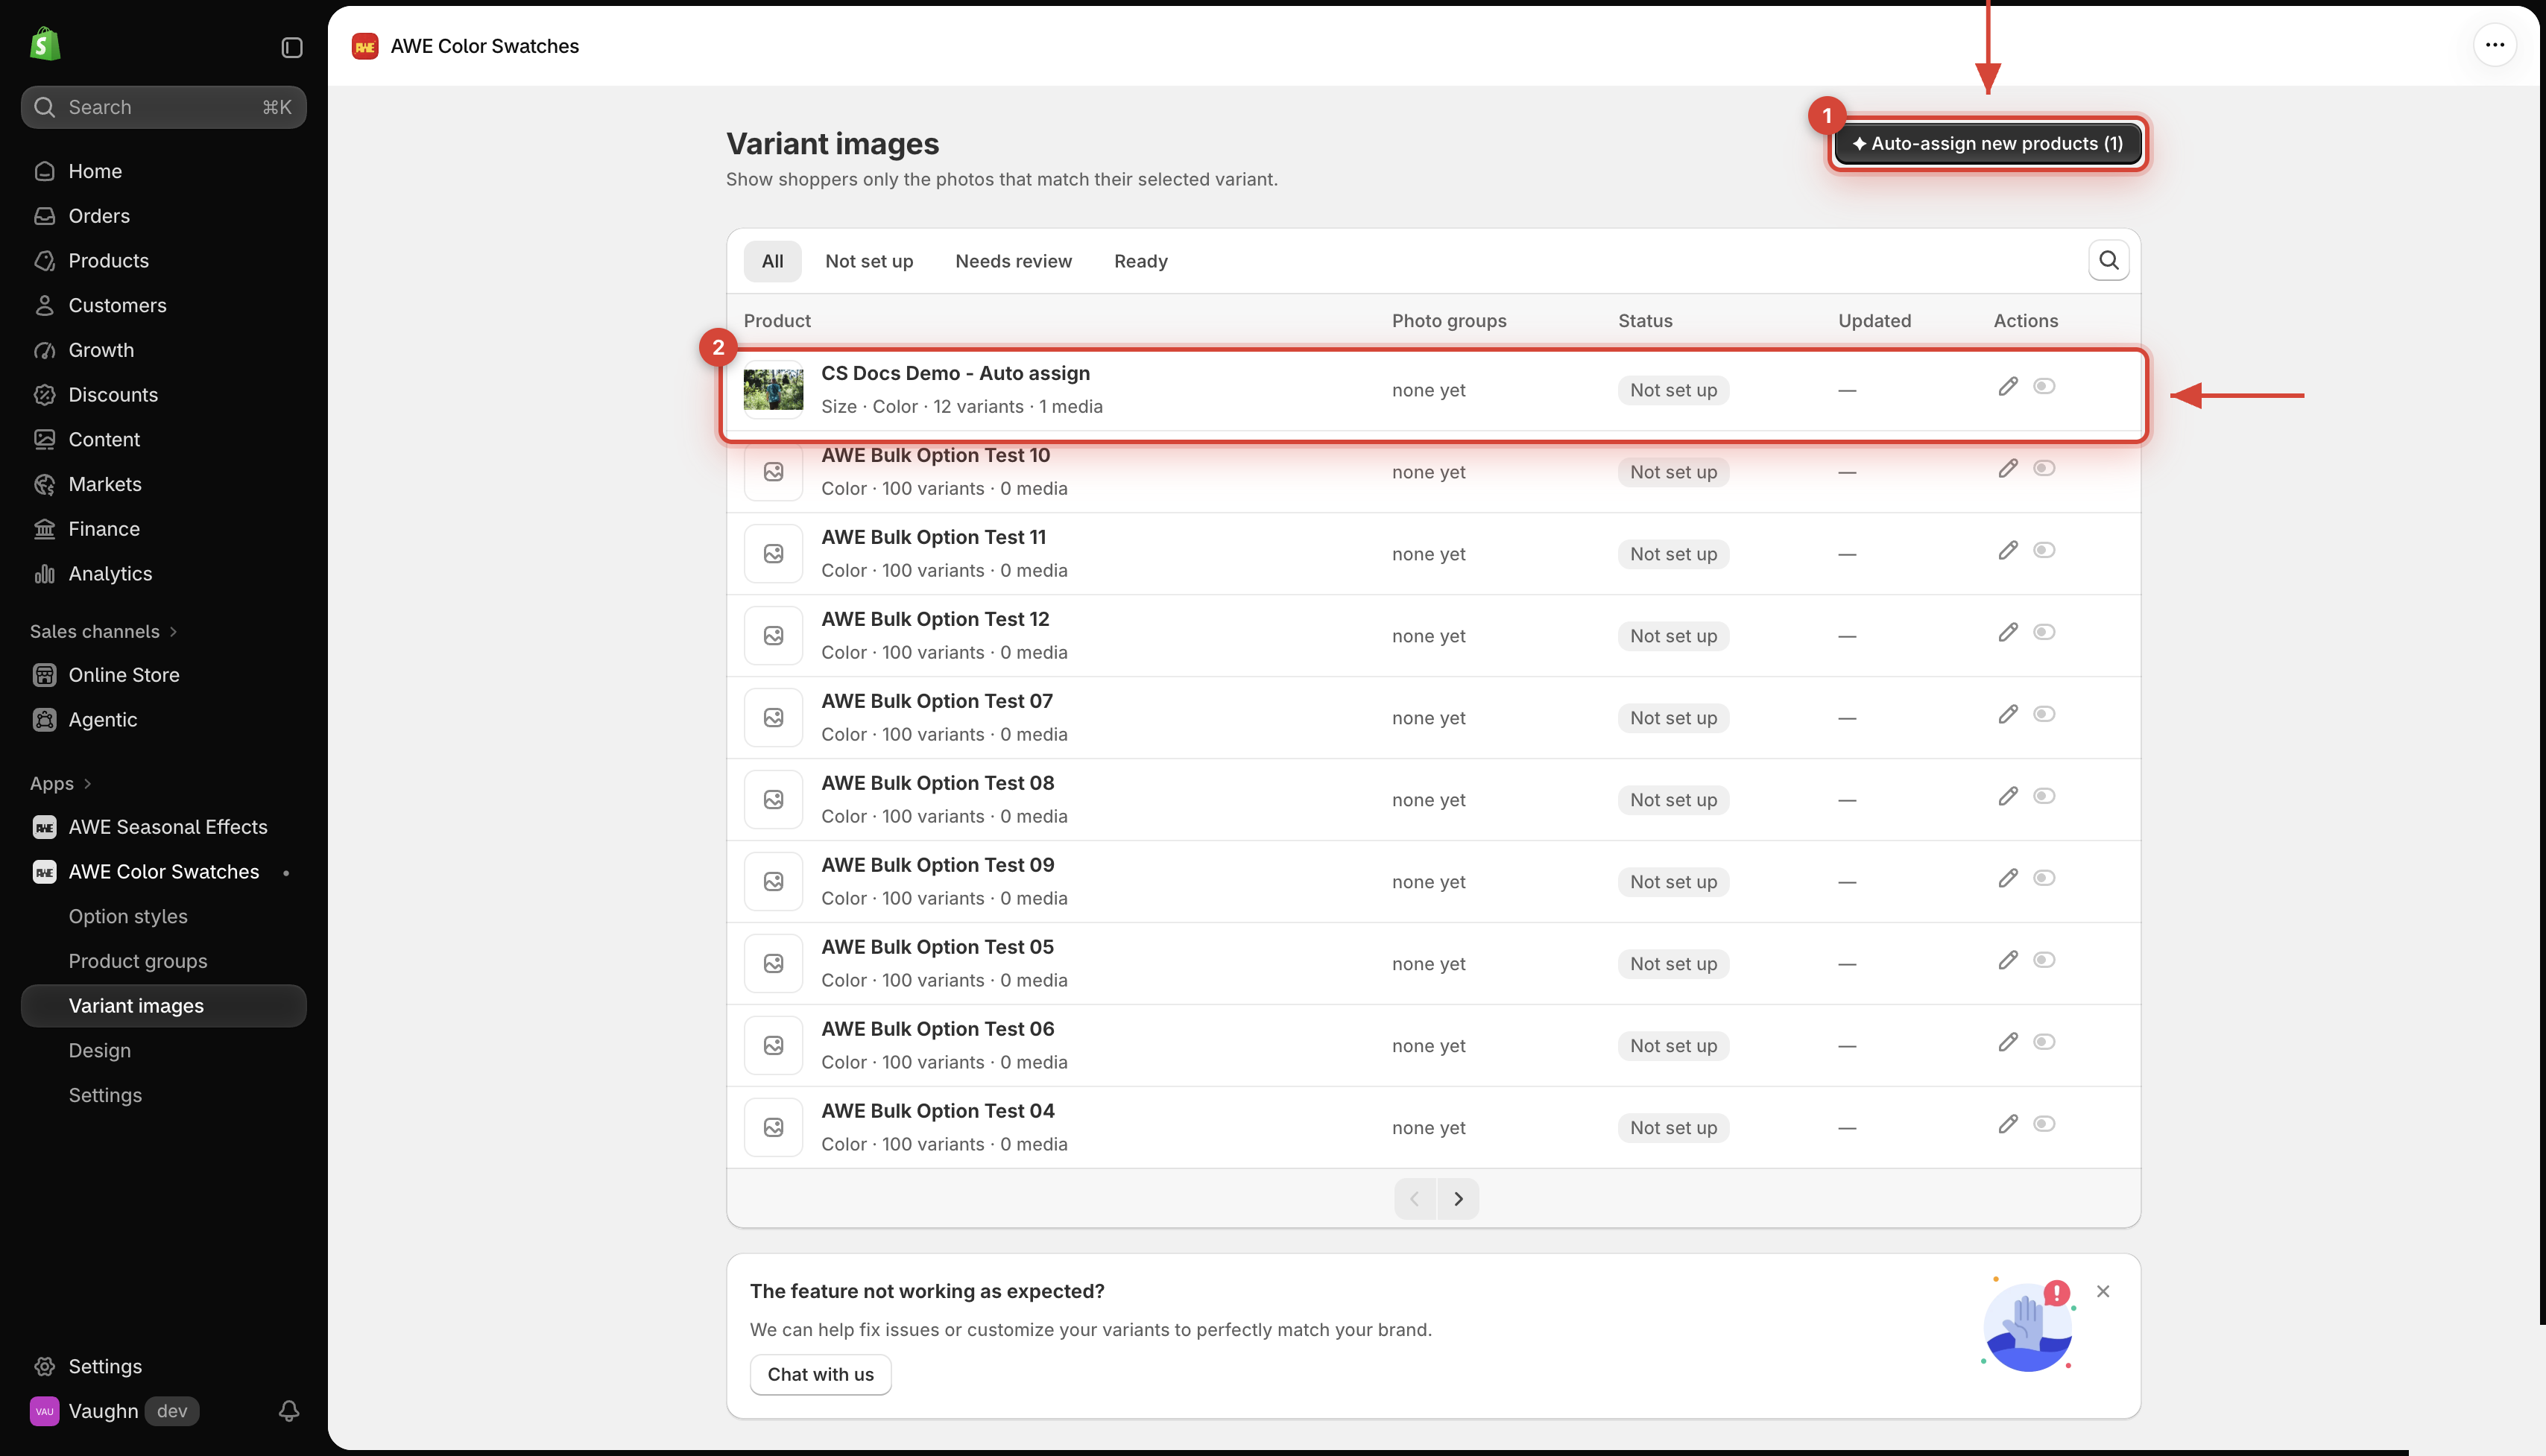Switch to the Not set up tab
2546x1456 pixels.
pyautogui.click(x=869, y=261)
